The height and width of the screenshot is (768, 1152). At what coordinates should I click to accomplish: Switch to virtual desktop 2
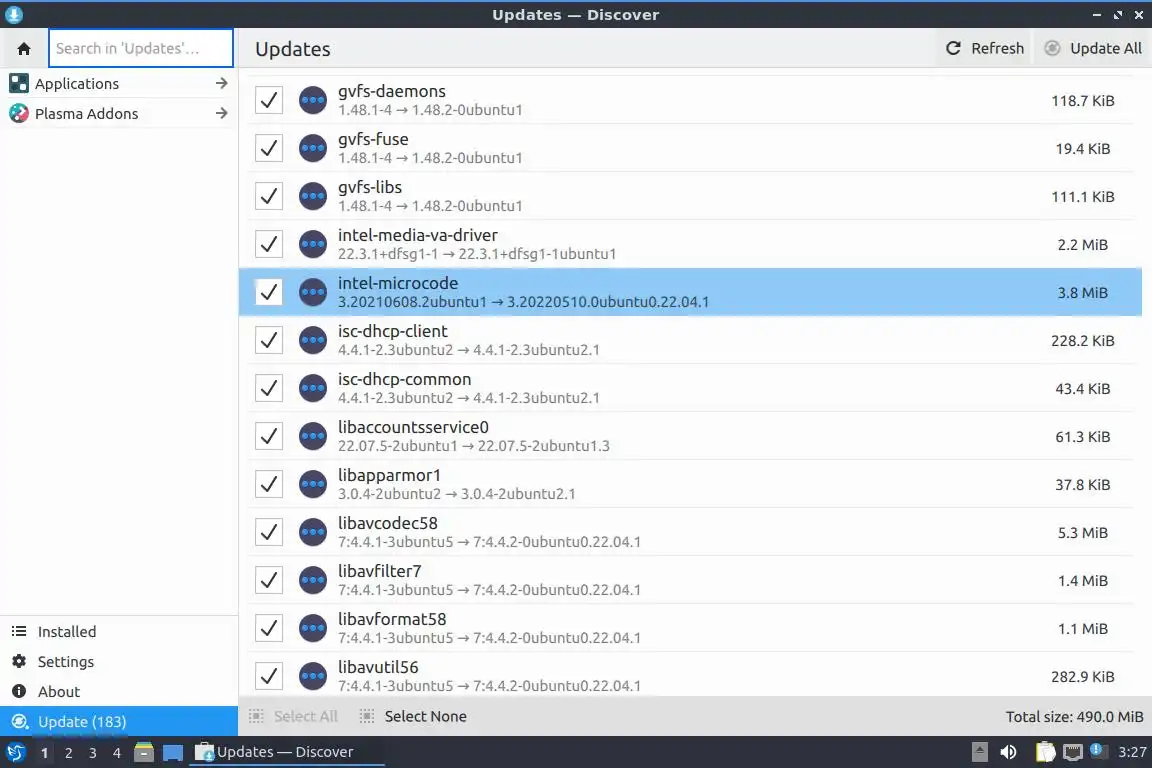[68, 753]
